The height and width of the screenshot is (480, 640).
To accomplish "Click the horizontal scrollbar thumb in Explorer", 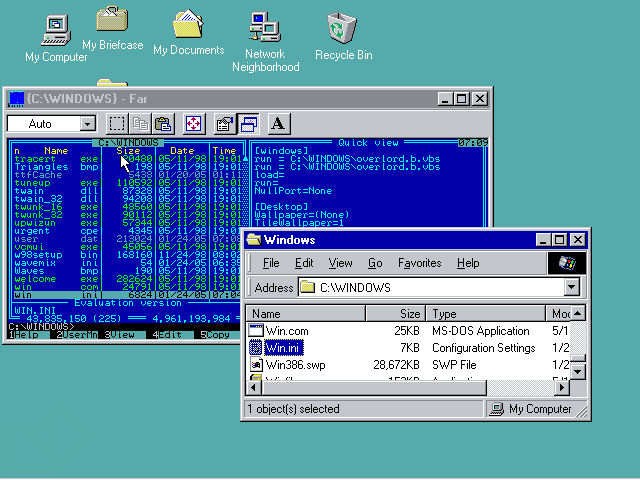I will (x=374, y=387).
